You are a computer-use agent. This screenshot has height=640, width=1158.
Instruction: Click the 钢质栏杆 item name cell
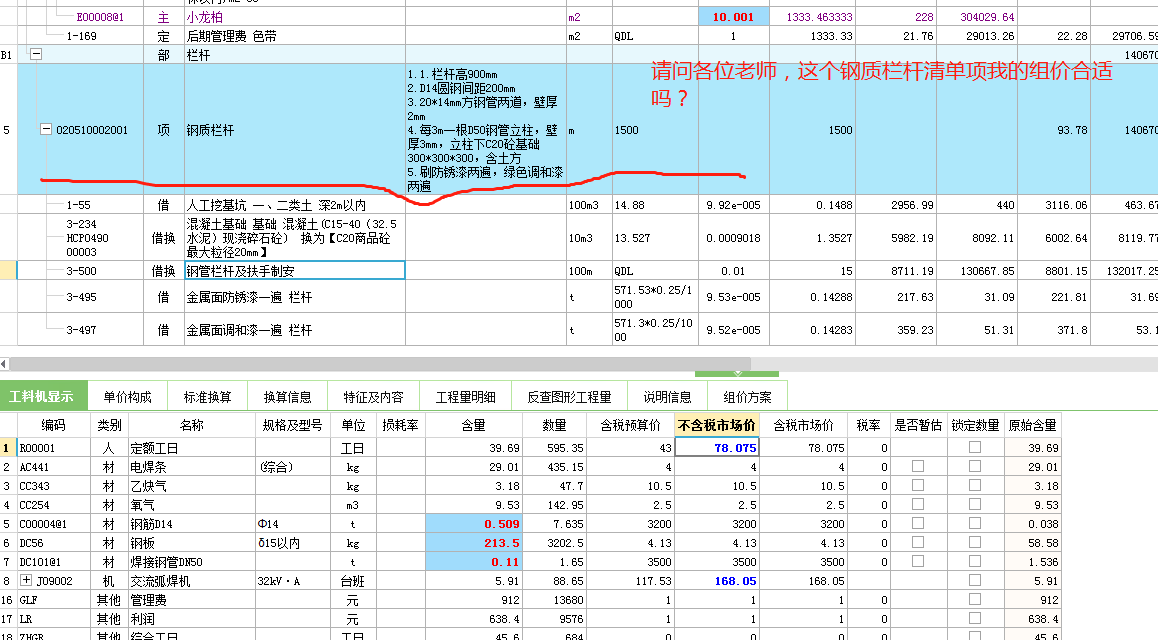pyautogui.click(x=295, y=129)
